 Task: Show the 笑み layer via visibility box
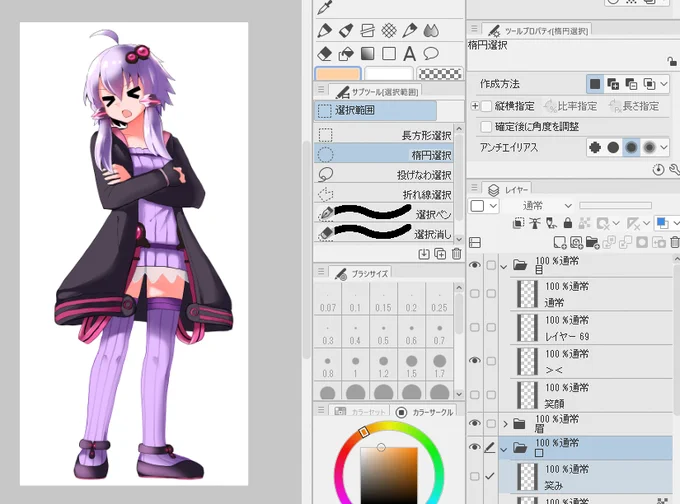click(475, 476)
